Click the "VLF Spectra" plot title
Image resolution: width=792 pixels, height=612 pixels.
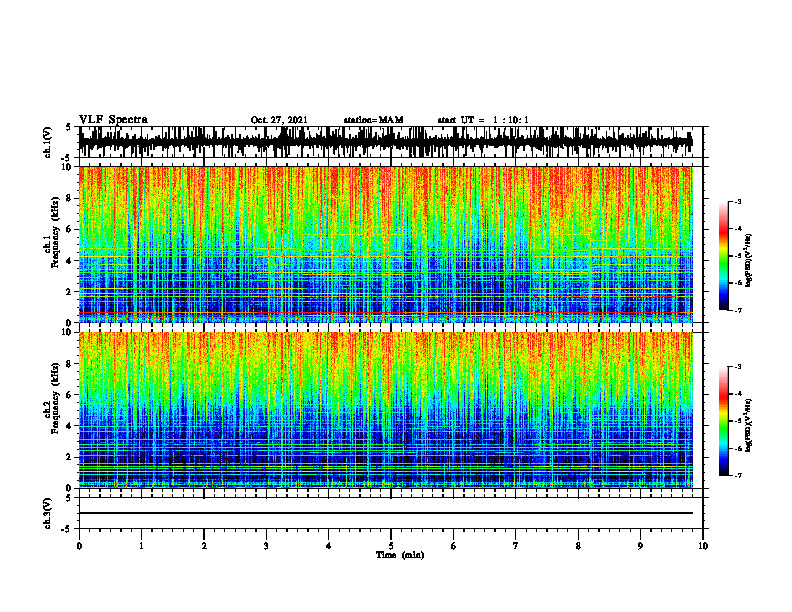pos(113,120)
